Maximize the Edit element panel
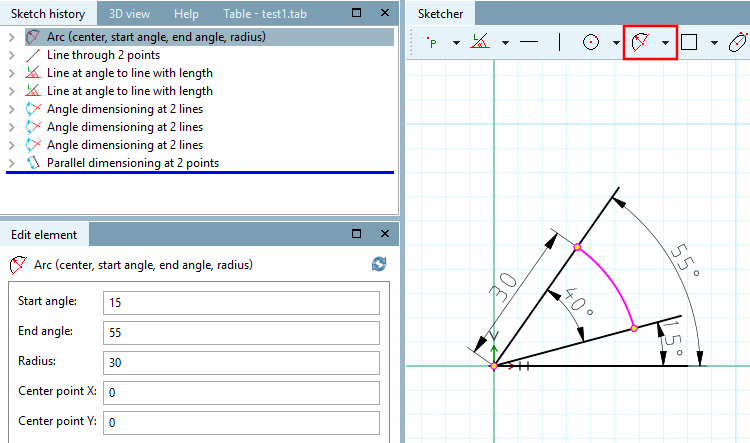Viewport: 750px width, 443px height. (356, 233)
